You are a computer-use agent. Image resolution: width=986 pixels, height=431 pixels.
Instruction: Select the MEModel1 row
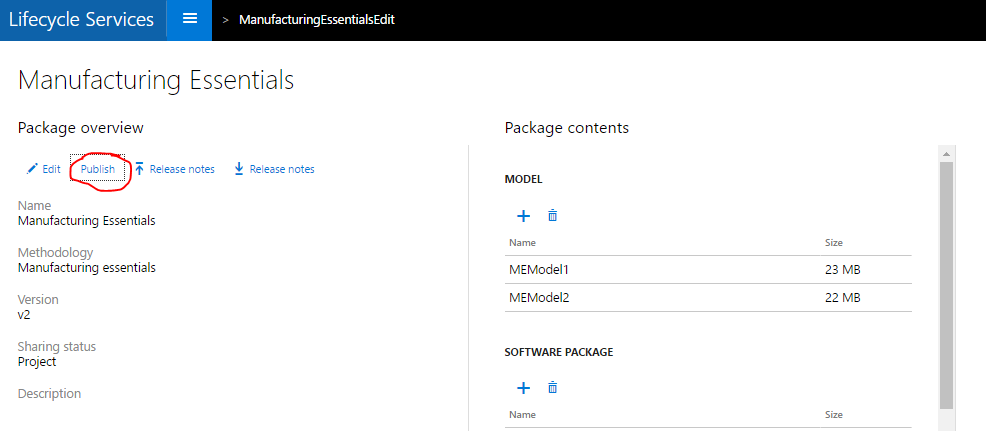click(x=539, y=270)
